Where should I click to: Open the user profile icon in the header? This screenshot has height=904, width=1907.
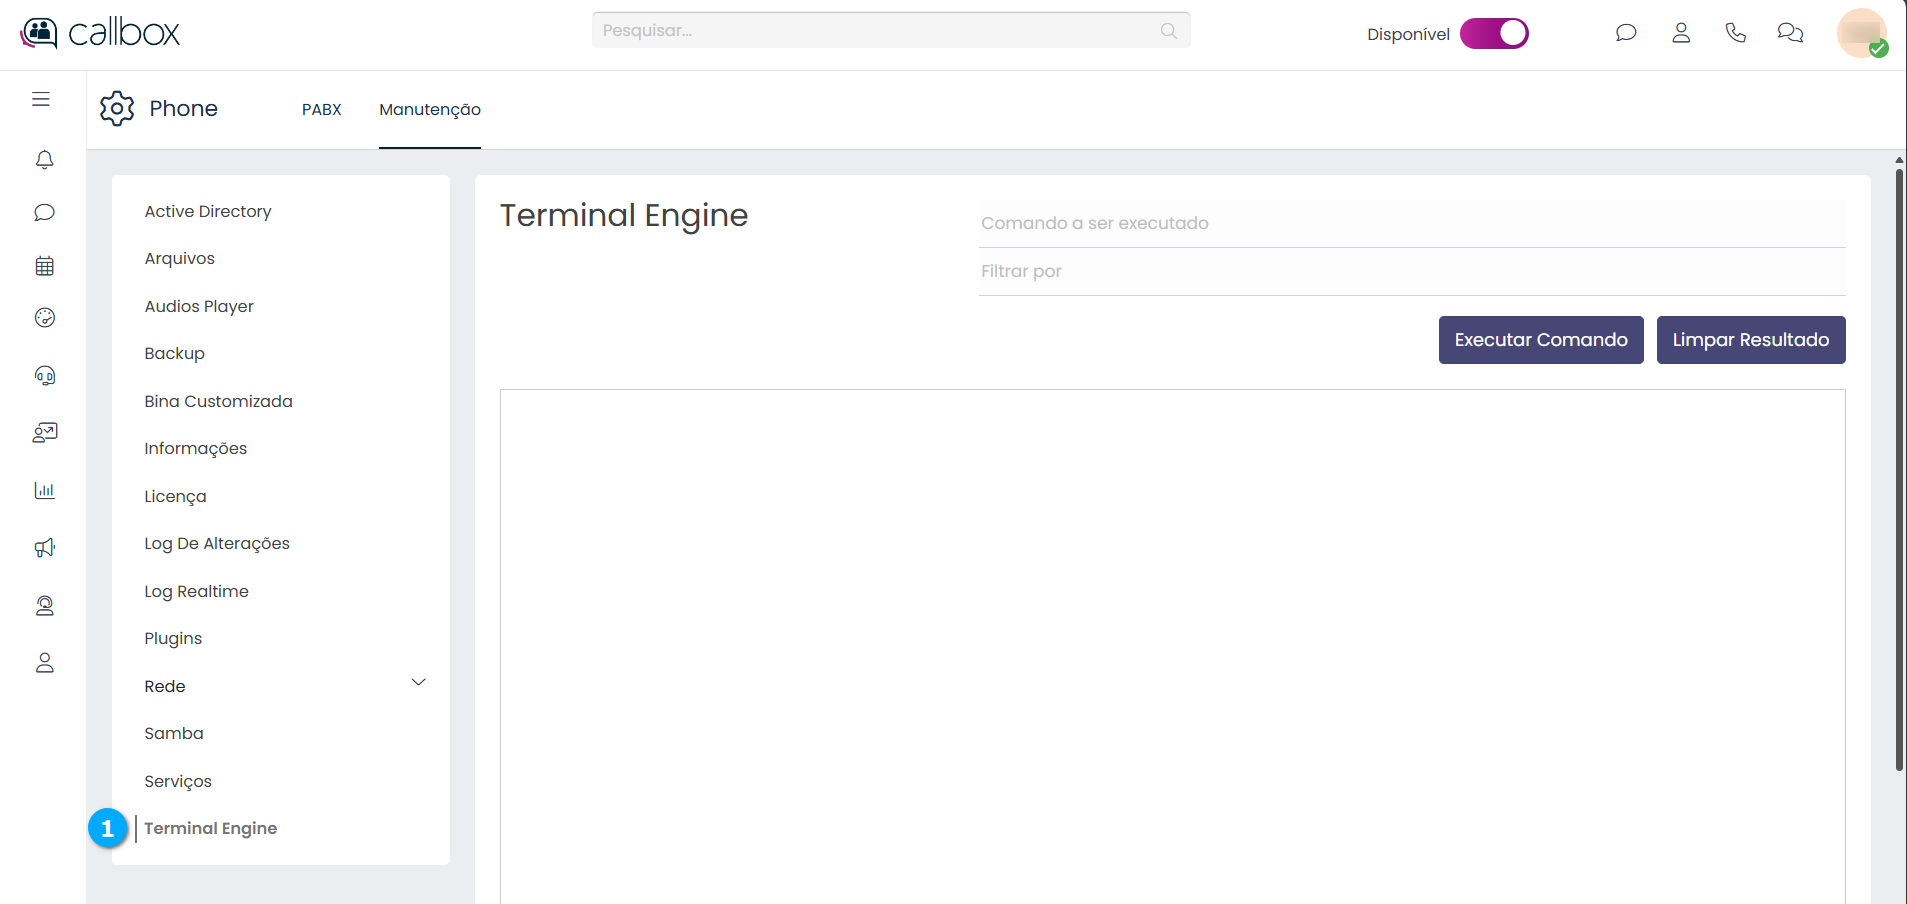click(x=1681, y=33)
